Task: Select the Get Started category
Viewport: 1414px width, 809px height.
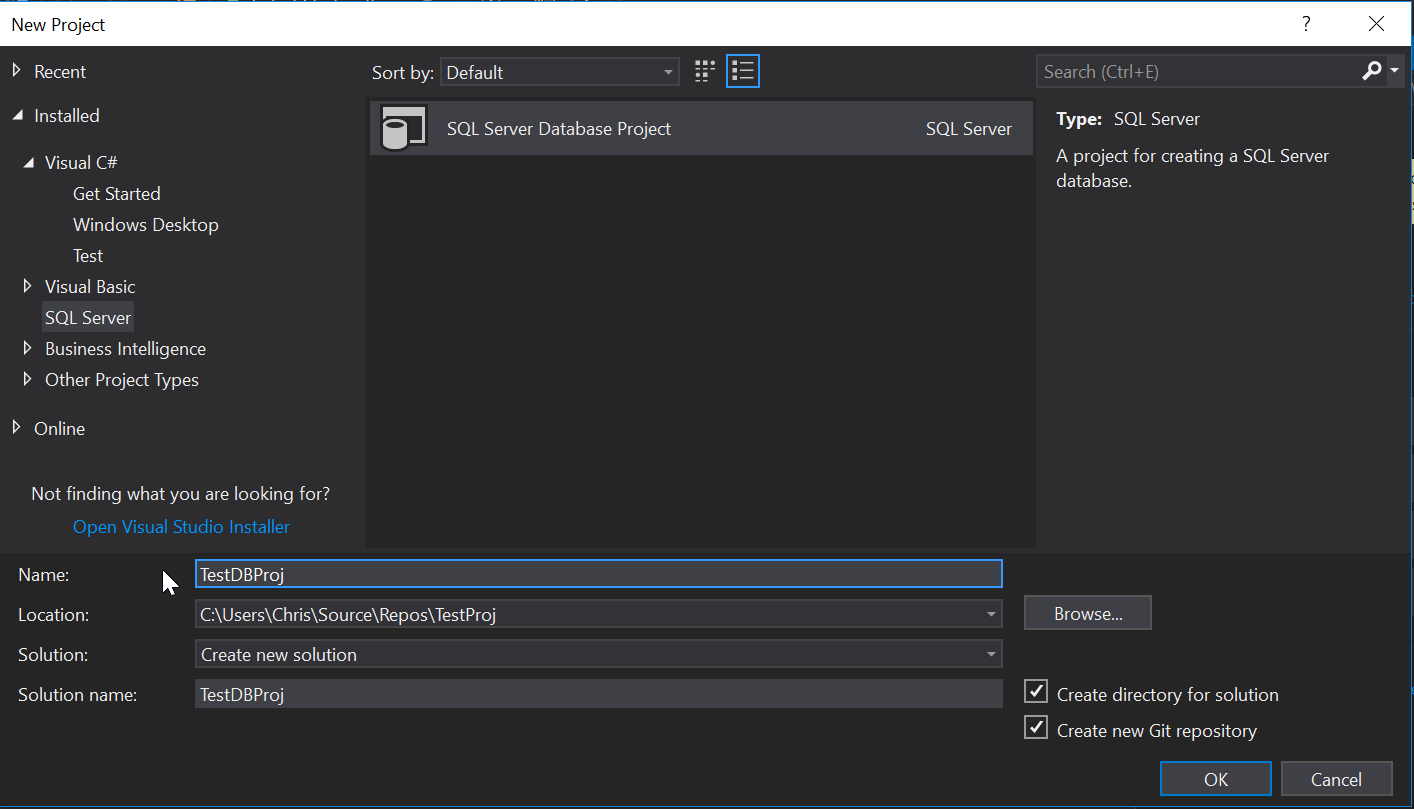Action: click(x=116, y=194)
